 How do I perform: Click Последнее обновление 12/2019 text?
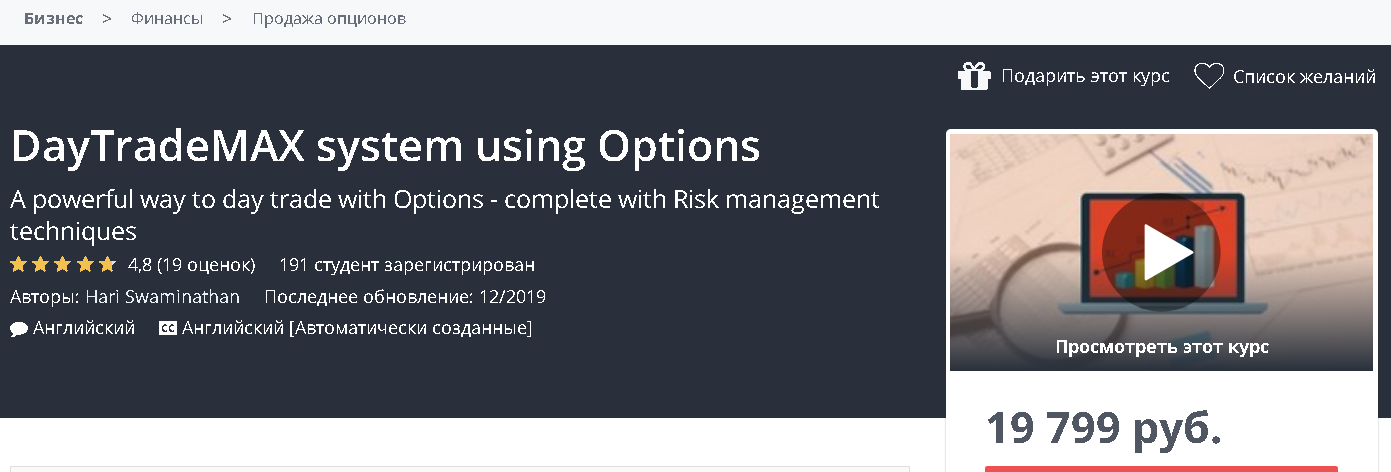[x=405, y=297]
